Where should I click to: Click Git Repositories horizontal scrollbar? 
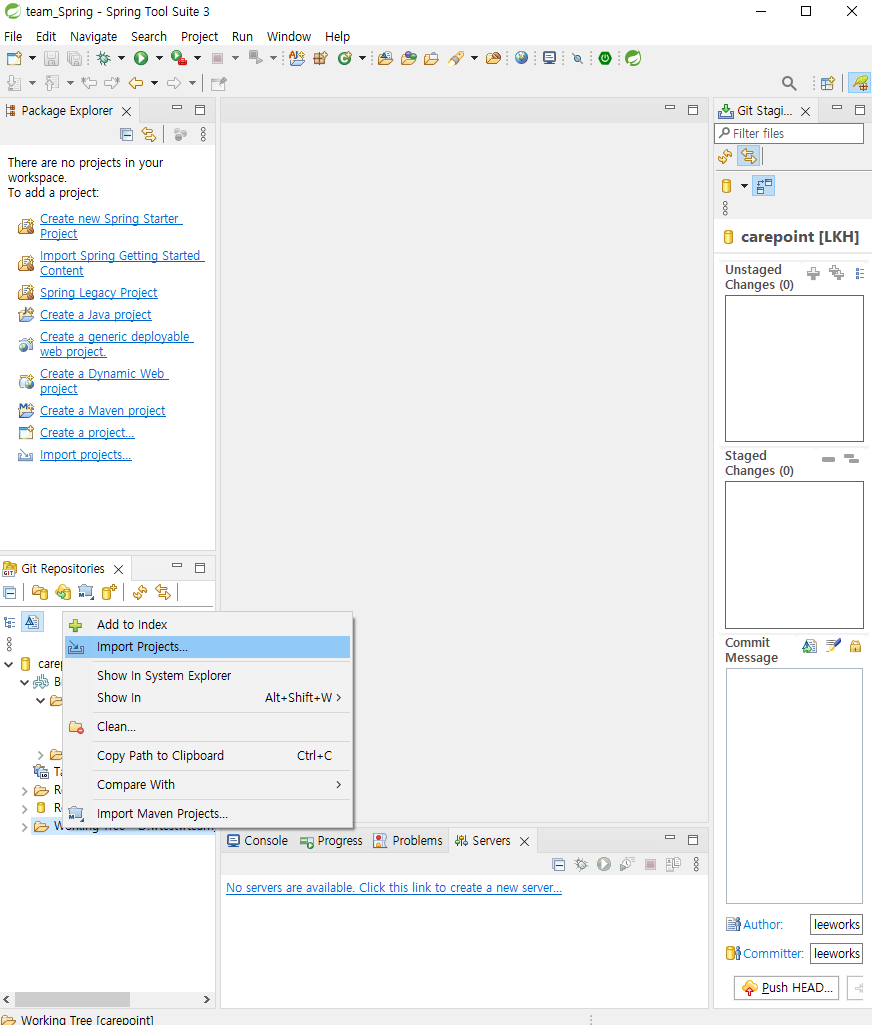point(72,1000)
